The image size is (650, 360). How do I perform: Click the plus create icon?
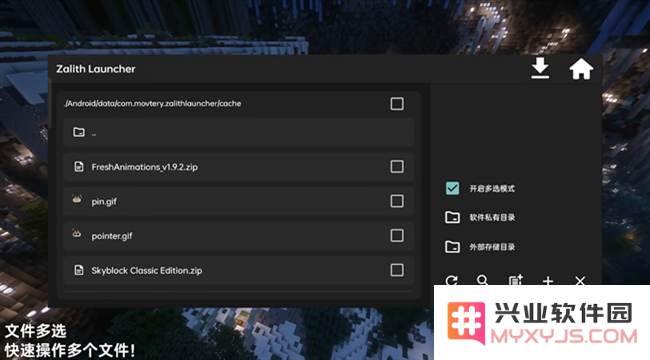548,281
